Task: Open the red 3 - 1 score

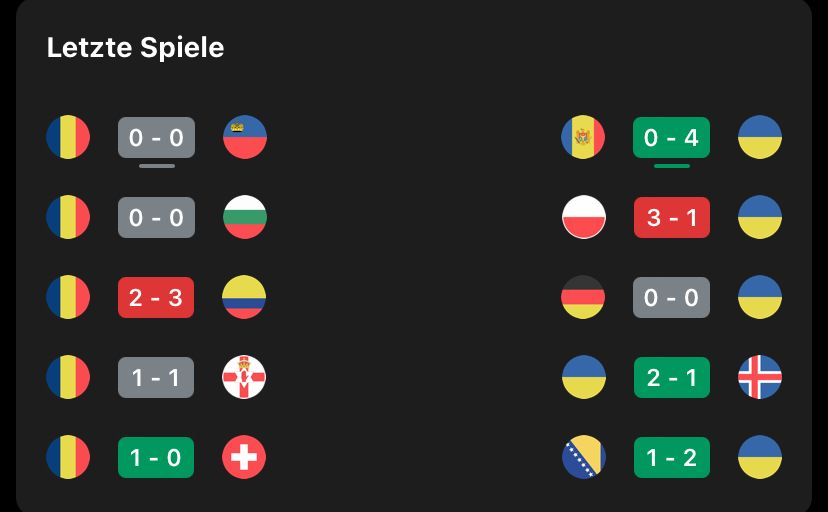Action: [x=671, y=218]
